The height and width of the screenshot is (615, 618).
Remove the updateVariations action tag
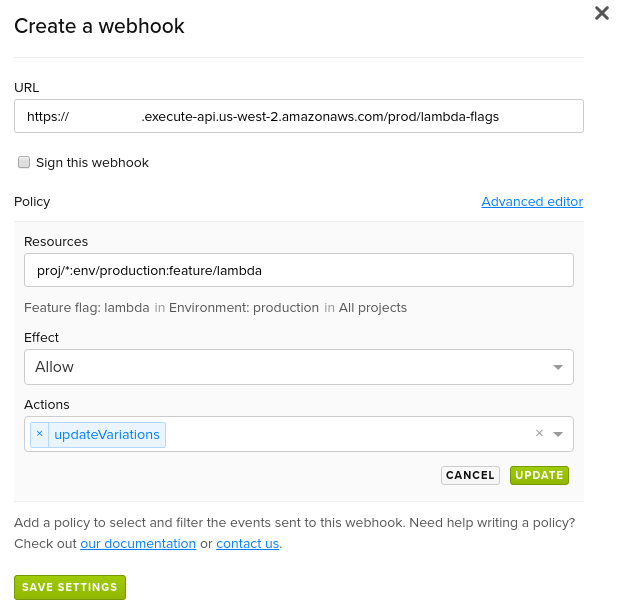[x=39, y=434]
